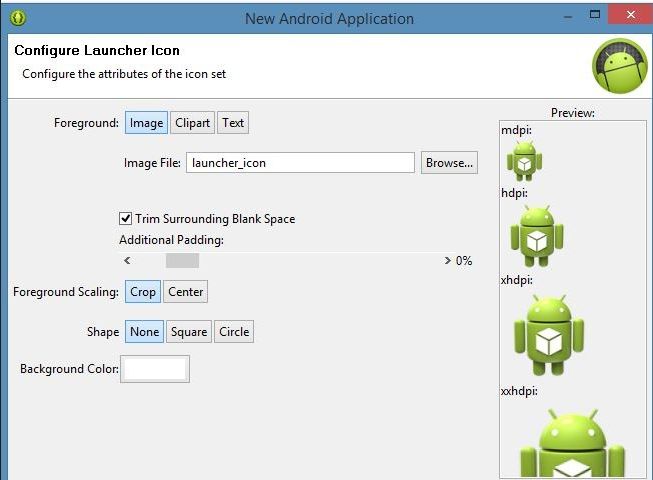
Task: Choose Crop foreground scaling
Action: point(143,292)
